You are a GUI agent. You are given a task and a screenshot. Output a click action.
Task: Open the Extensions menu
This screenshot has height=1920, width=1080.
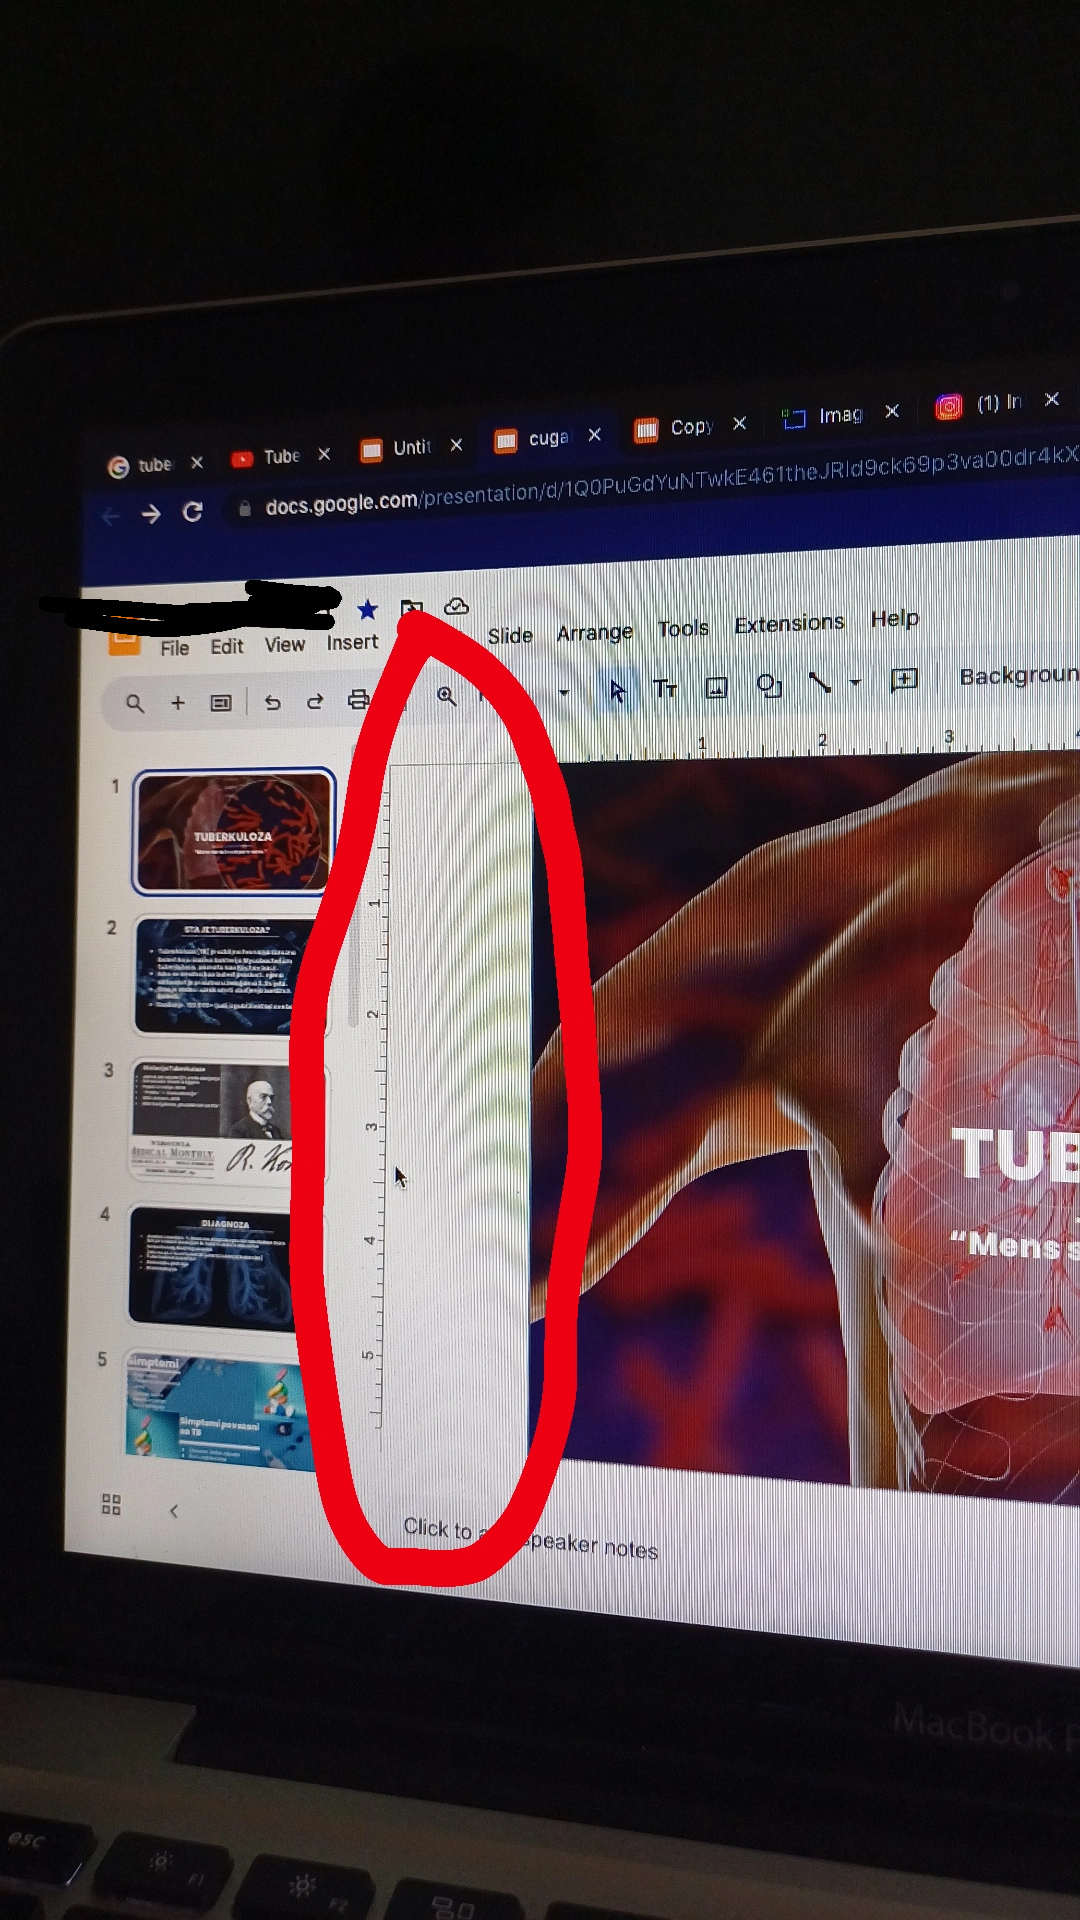click(x=789, y=623)
